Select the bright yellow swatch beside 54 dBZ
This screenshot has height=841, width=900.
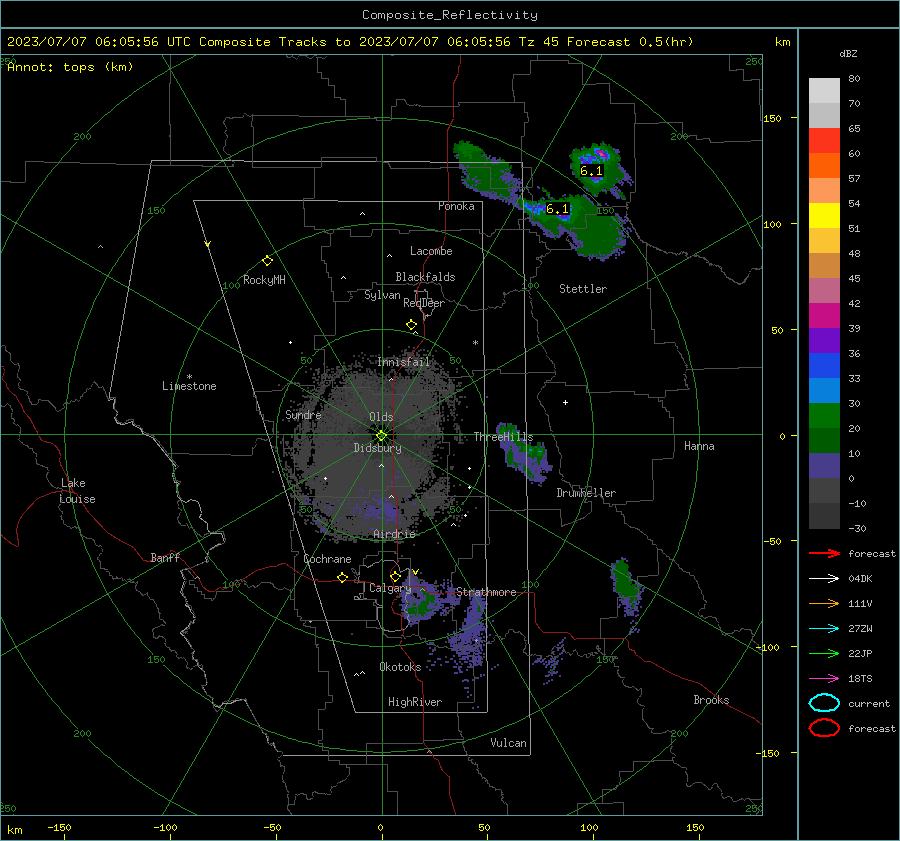[824, 215]
